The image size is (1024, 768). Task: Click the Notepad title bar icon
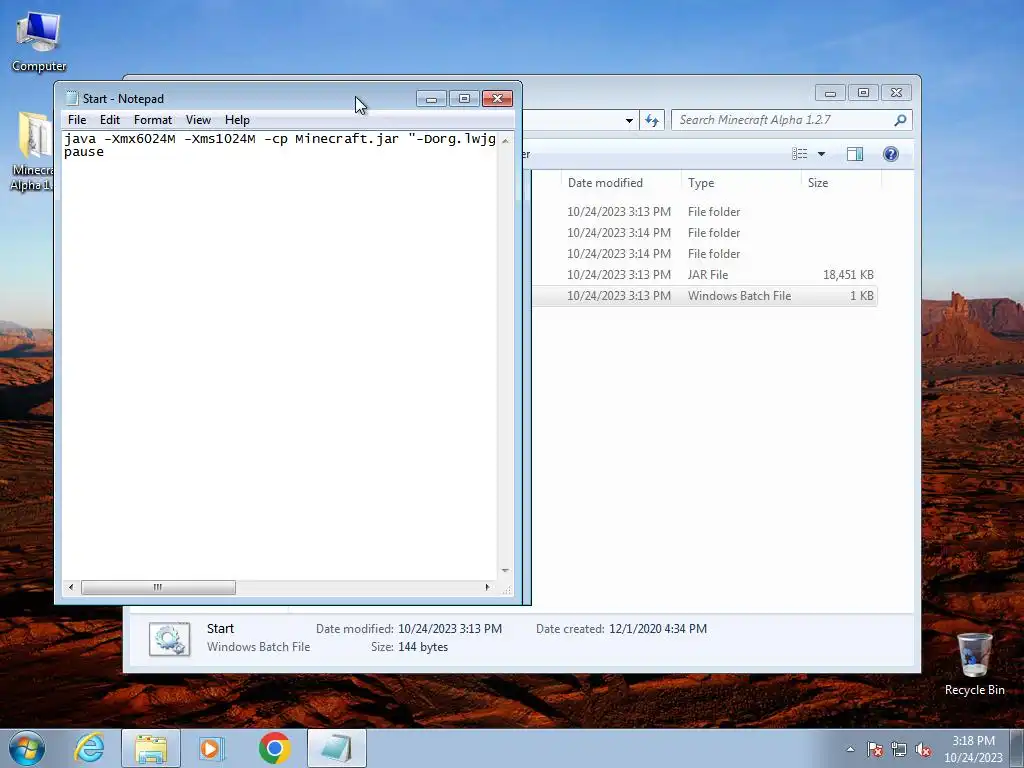[72, 98]
